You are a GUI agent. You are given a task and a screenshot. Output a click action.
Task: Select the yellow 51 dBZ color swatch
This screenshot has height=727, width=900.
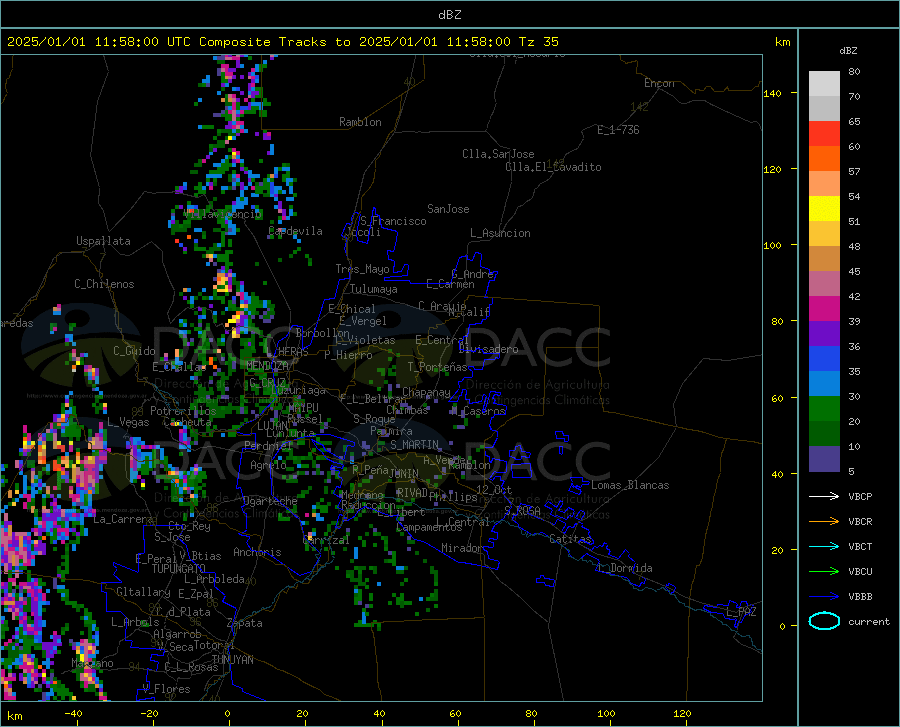(824, 209)
